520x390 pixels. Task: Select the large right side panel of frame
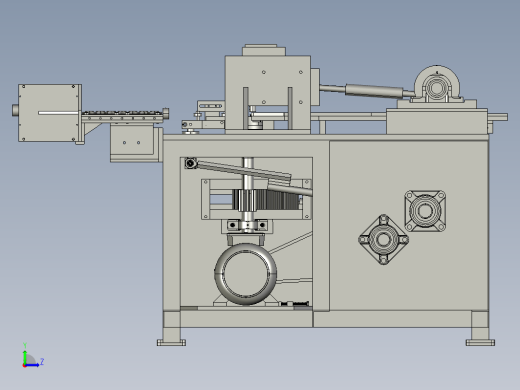409,226
